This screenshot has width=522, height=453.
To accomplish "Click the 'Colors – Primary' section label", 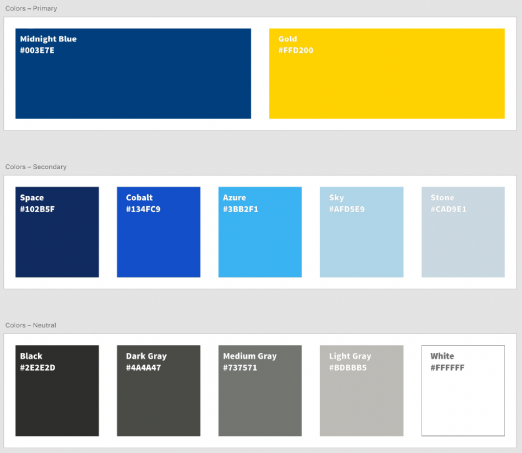I will click(31, 8).
